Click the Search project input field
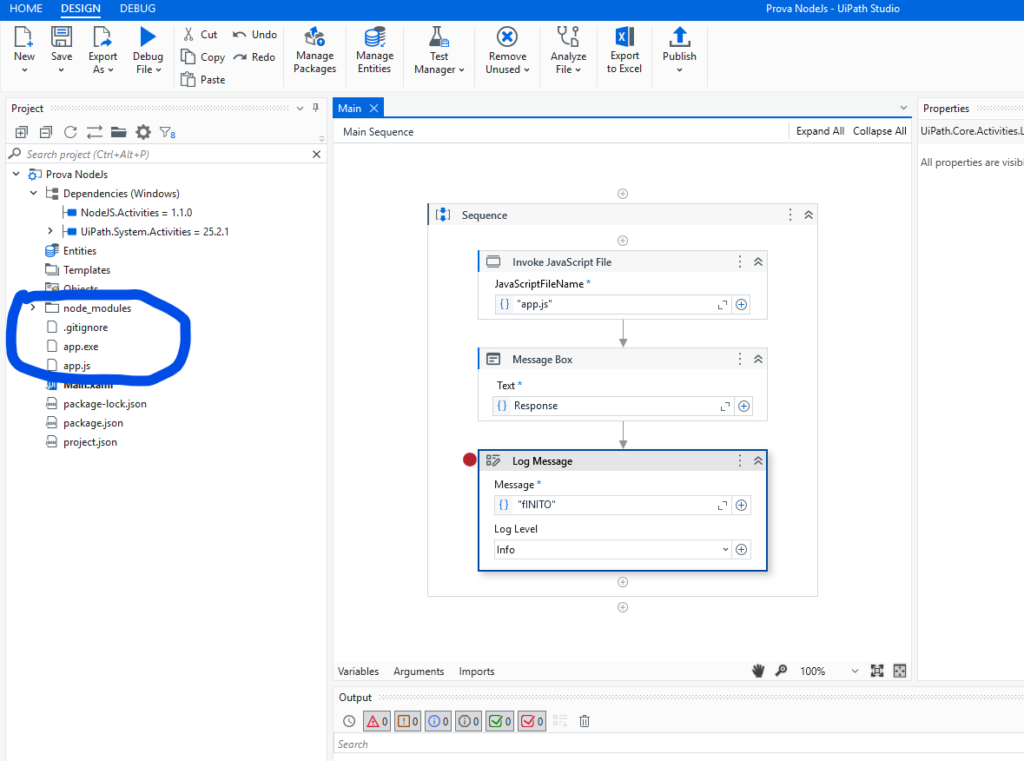1024x761 pixels. [x=165, y=154]
